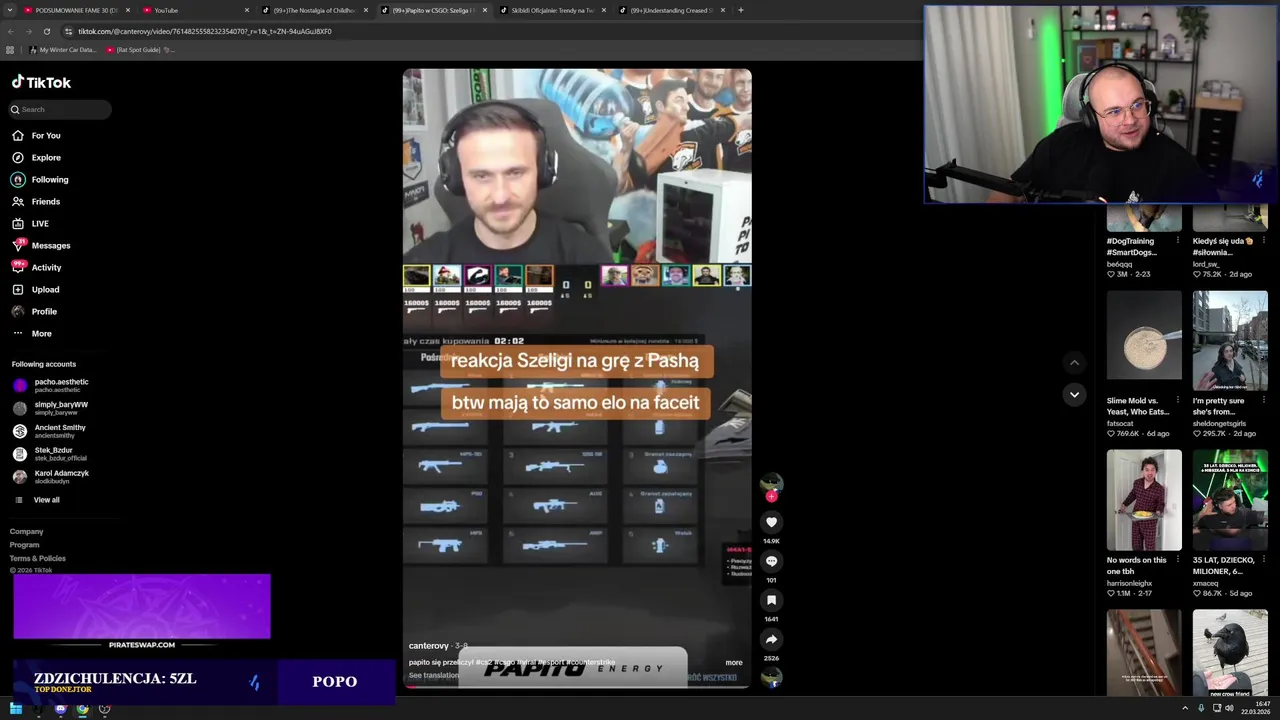Screen dimensions: 1280x720
Task: Focus the TikTok Search field
Action: click(x=60, y=109)
